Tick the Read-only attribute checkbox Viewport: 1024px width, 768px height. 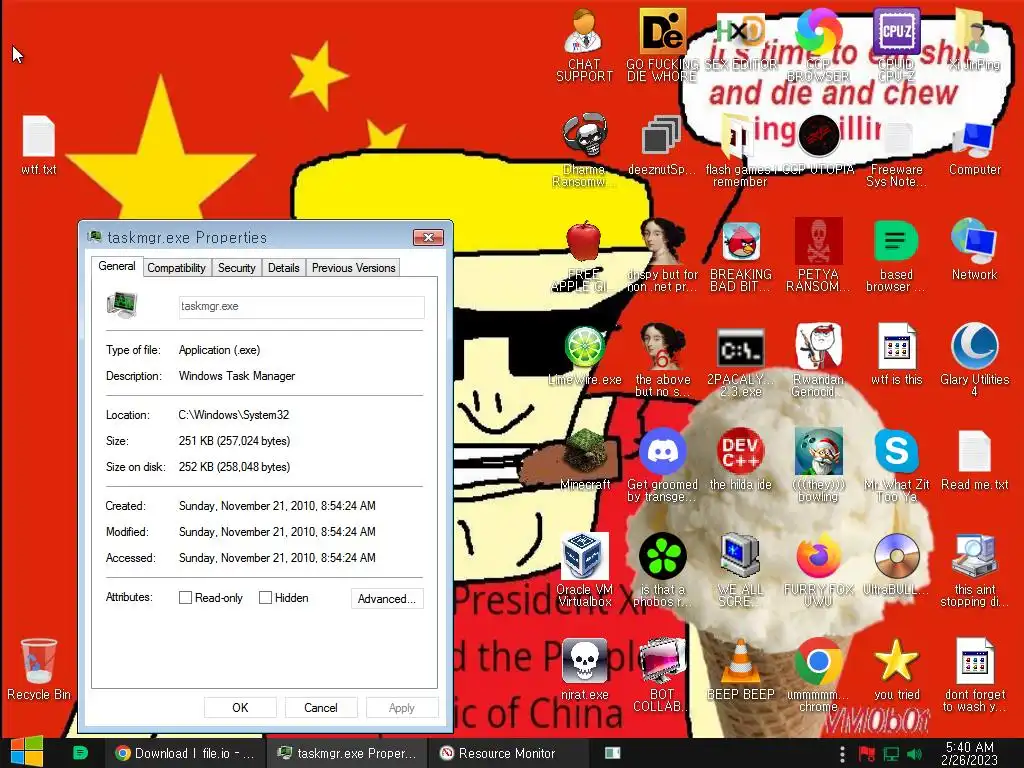pos(185,598)
